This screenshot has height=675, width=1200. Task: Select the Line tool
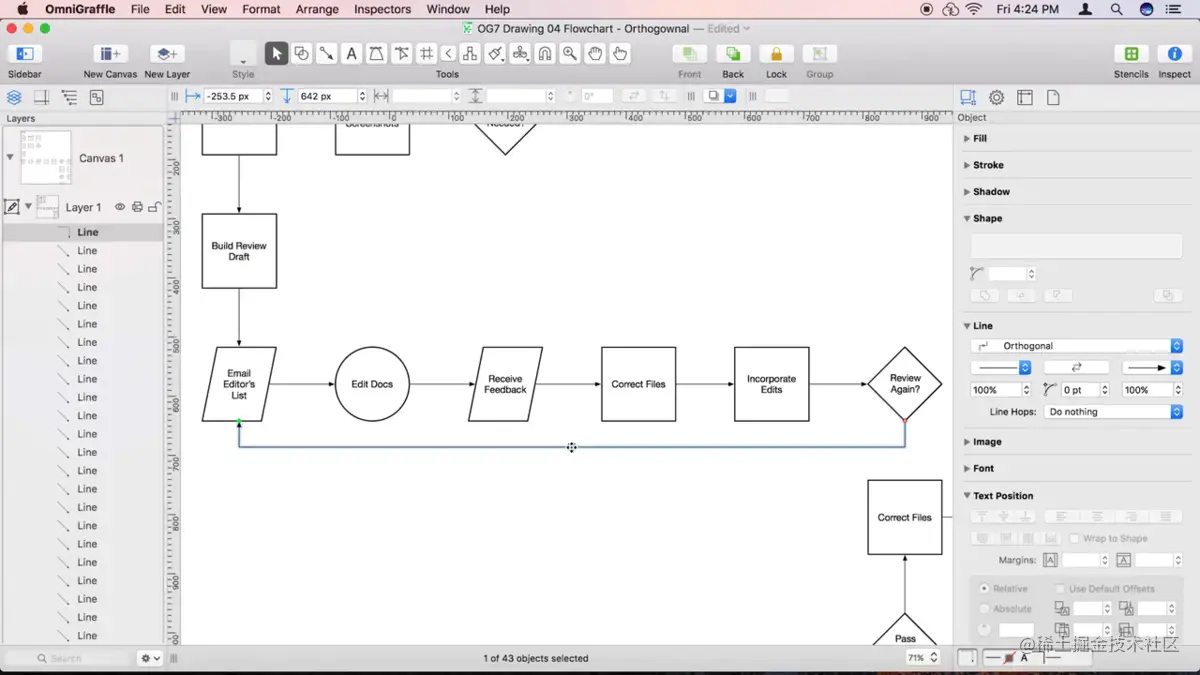pos(326,54)
